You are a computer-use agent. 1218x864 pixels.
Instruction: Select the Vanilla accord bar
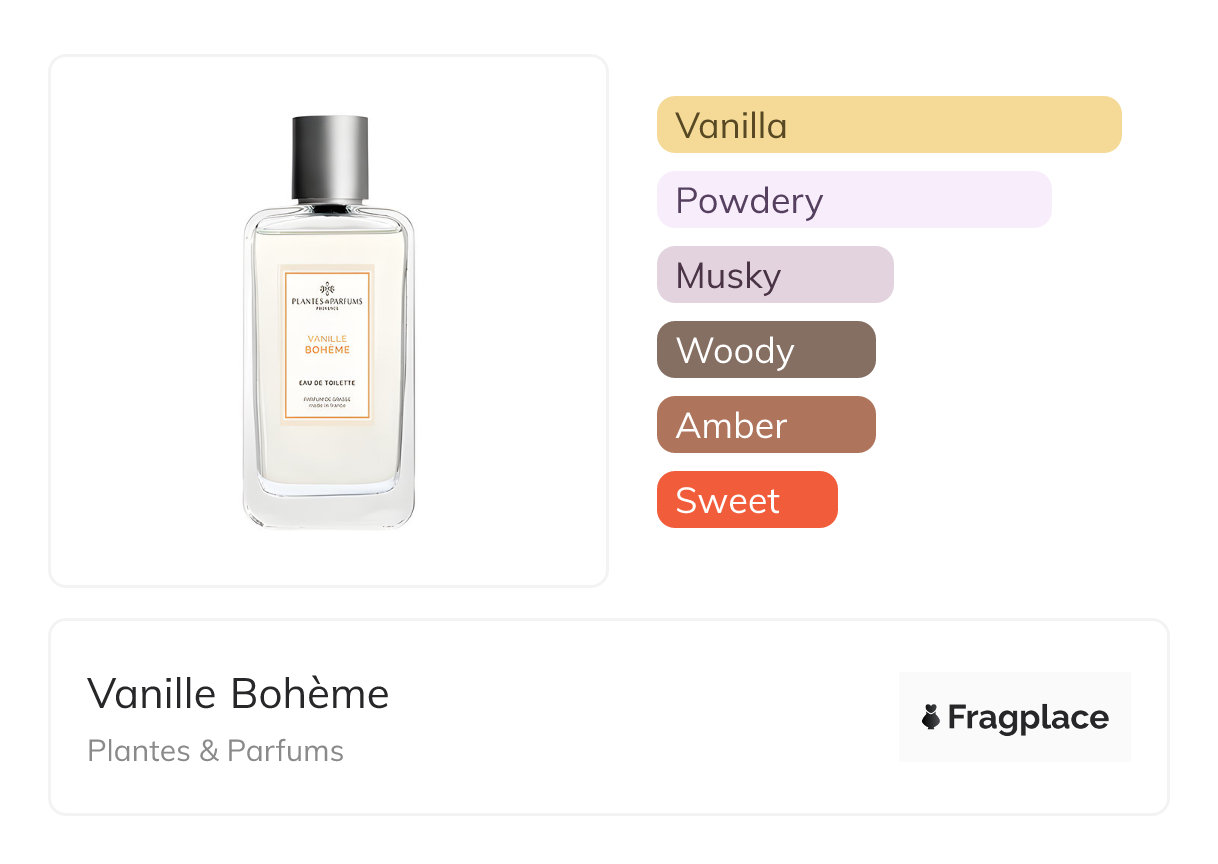coord(888,125)
